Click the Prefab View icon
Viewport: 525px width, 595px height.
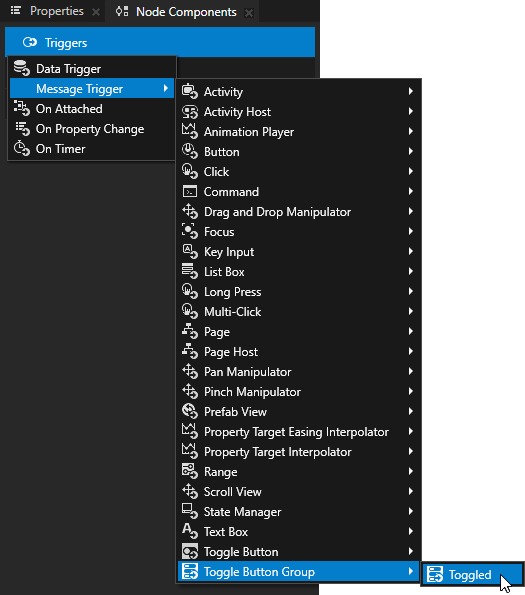click(190, 411)
